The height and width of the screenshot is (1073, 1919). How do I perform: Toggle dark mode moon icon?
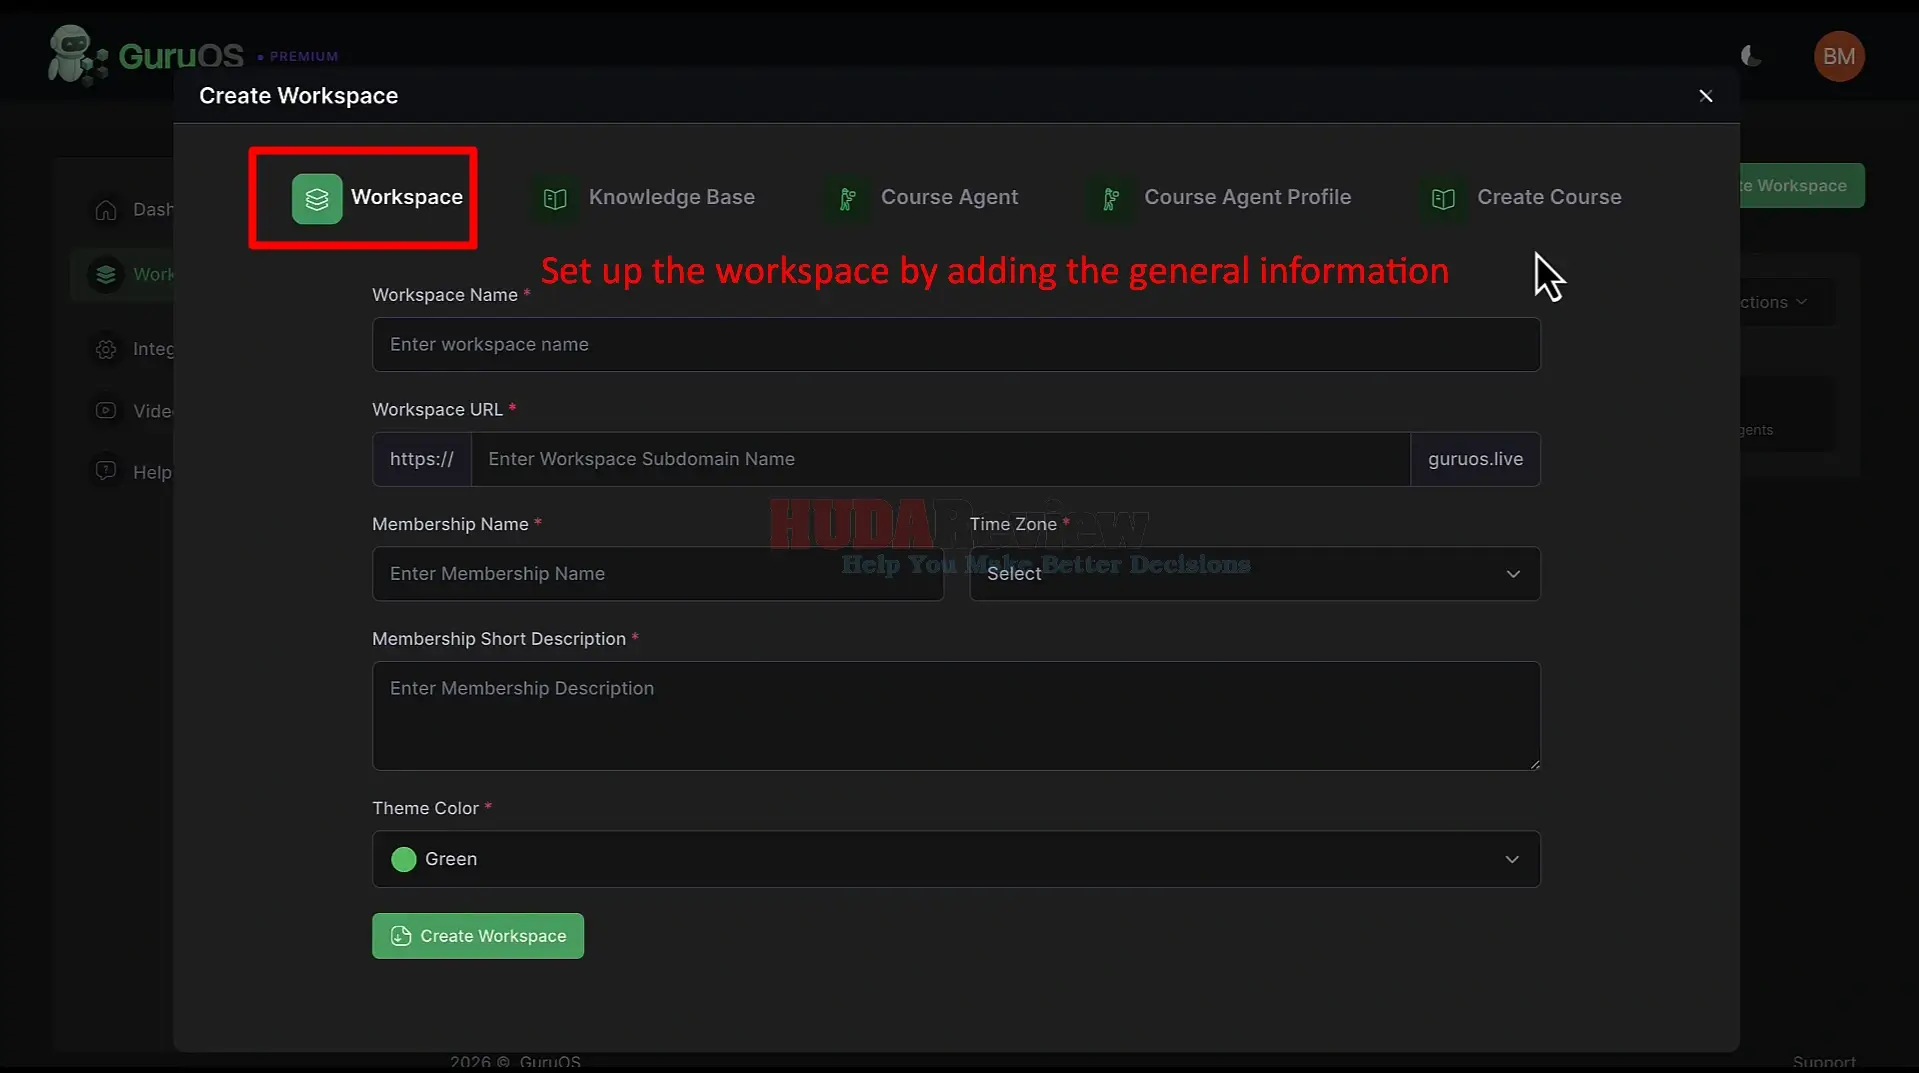point(1750,57)
